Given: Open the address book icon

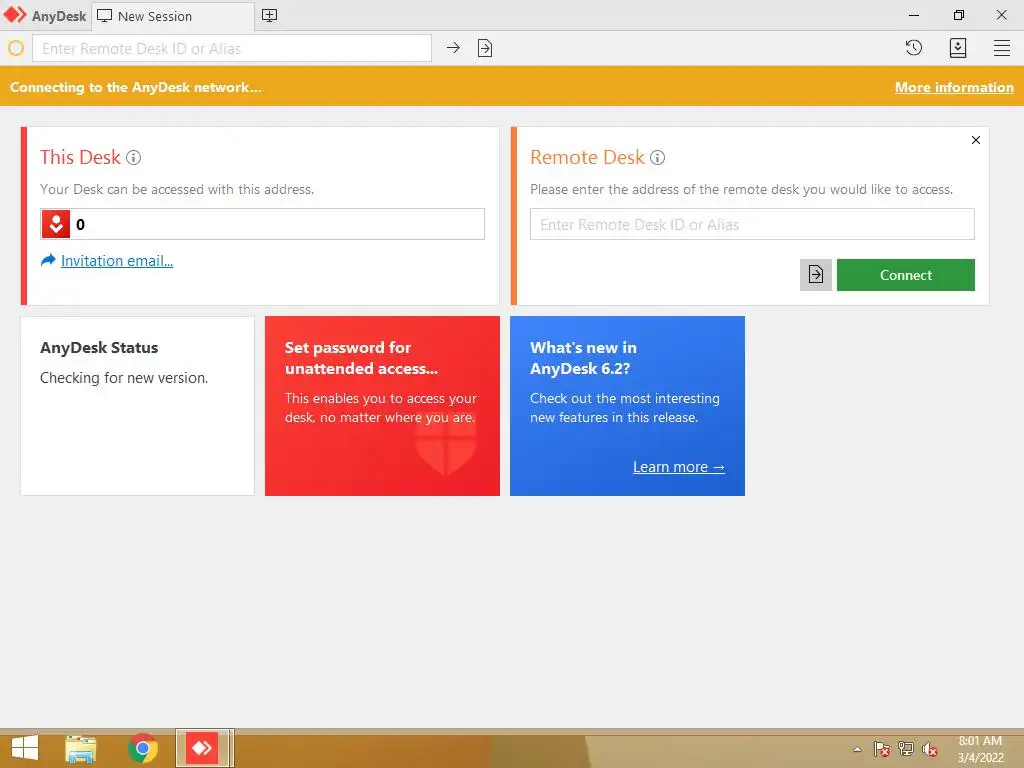Looking at the screenshot, I should [x=957, y=48].
